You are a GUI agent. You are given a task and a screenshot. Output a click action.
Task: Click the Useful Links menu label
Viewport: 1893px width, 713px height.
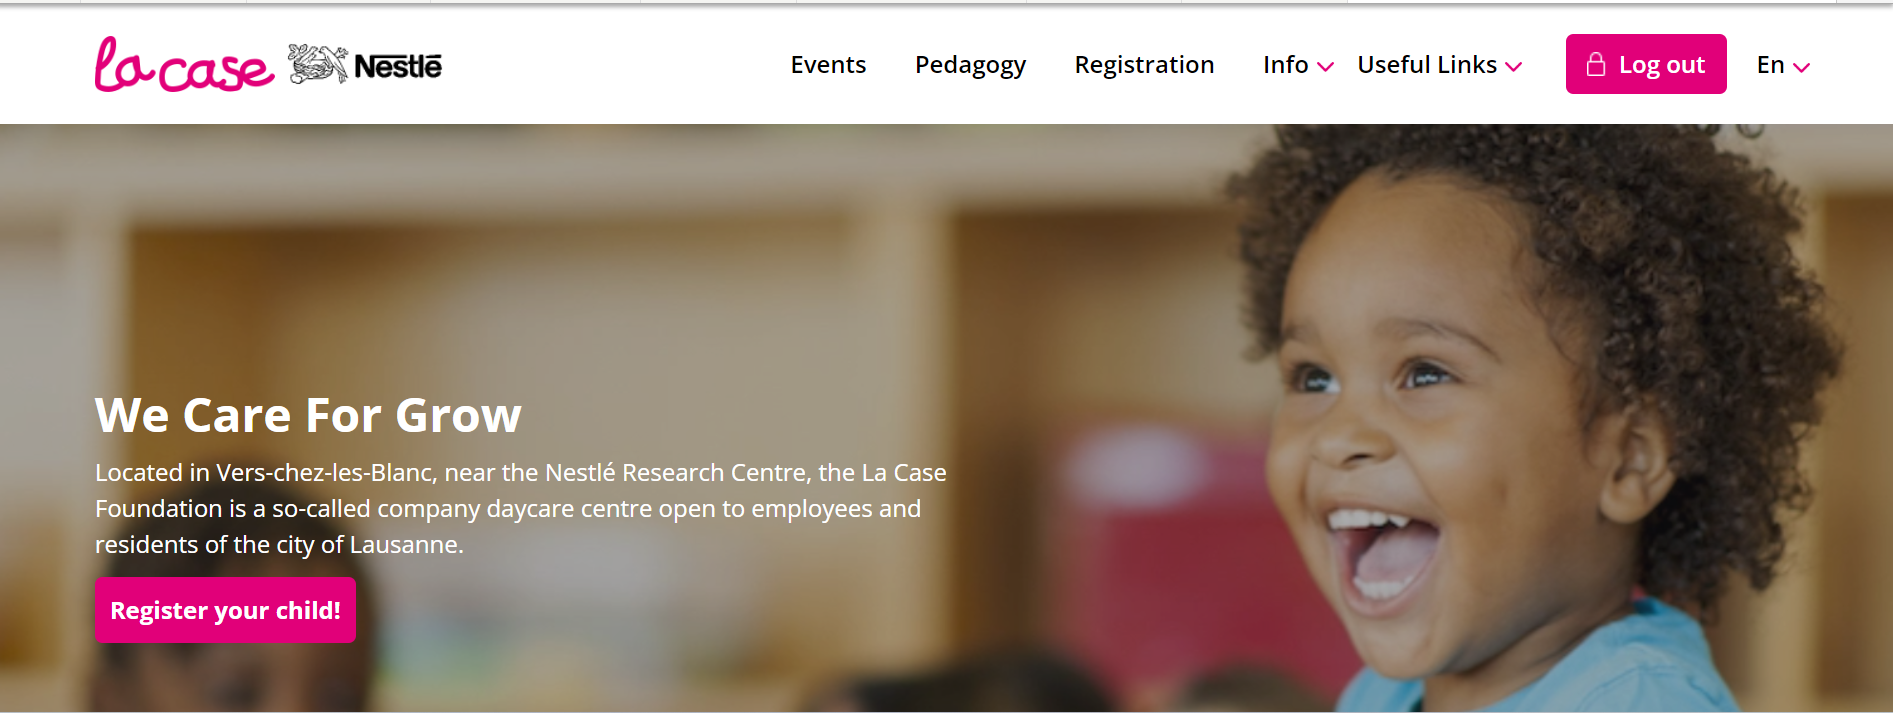1426,65
